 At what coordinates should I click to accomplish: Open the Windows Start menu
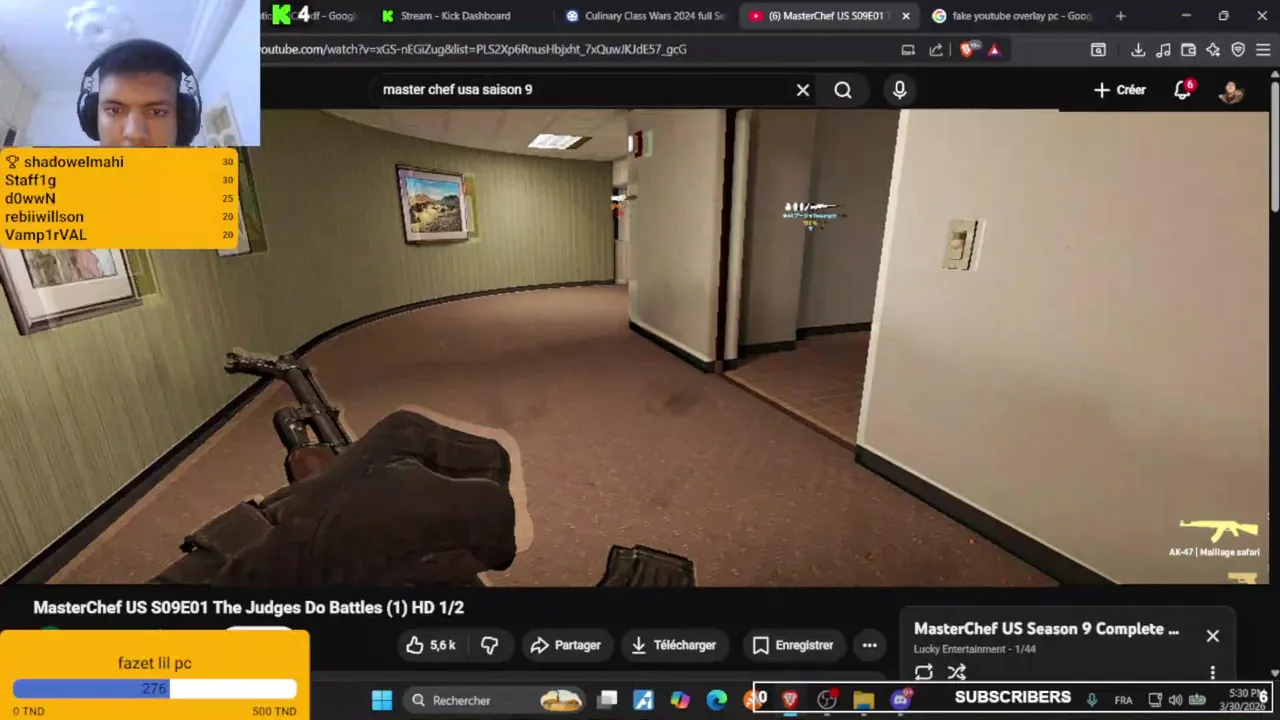pos(382,700)
